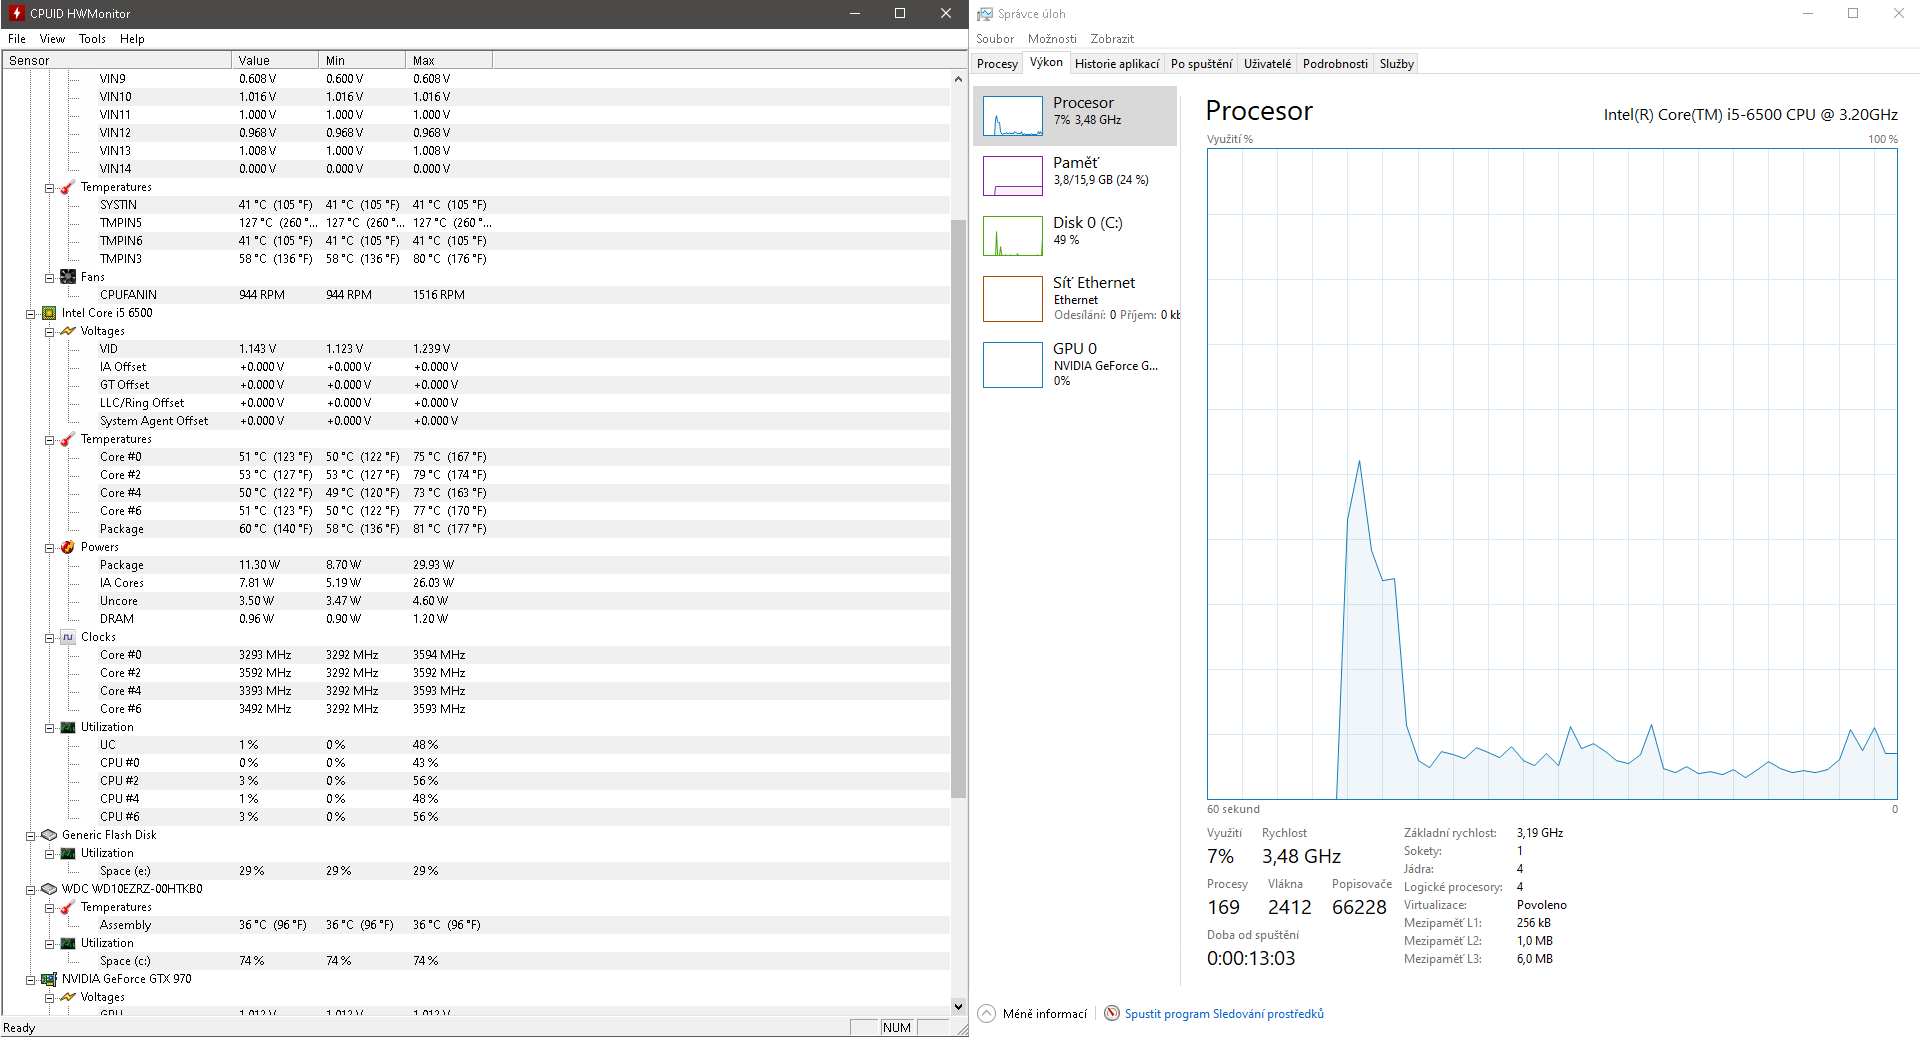Click the Fans node fan icon
1922x1037 pixels.
pyautogui.click(x=68, y=277)
